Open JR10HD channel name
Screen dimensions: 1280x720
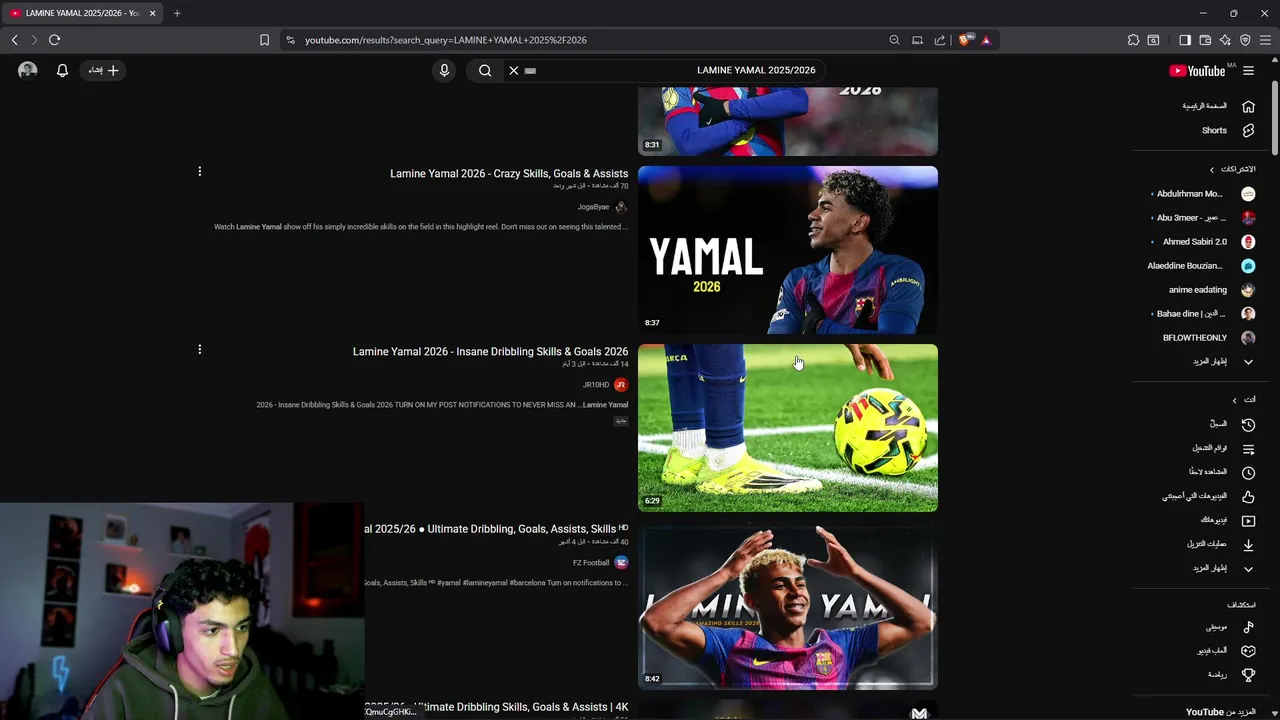[x=596, y=385]
